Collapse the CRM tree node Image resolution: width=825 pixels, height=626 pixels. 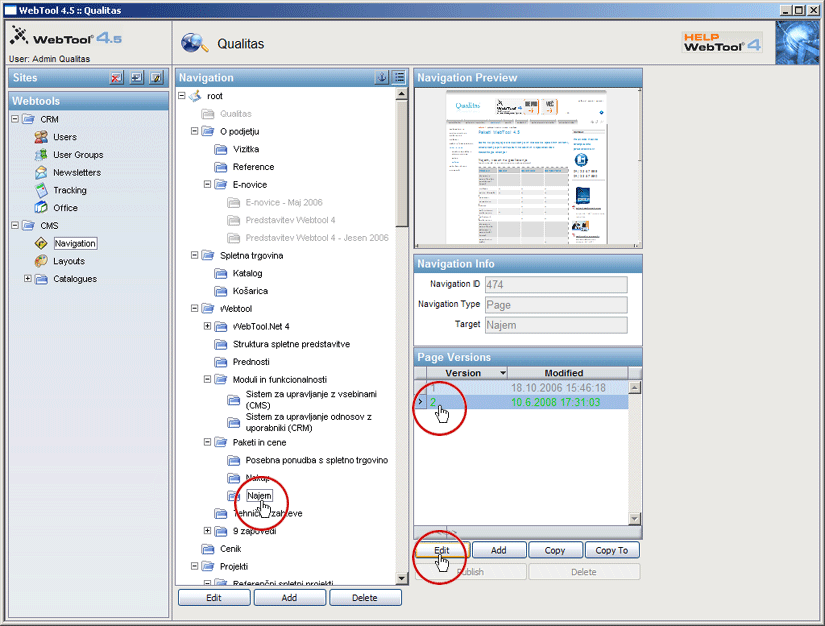point(15,119)
